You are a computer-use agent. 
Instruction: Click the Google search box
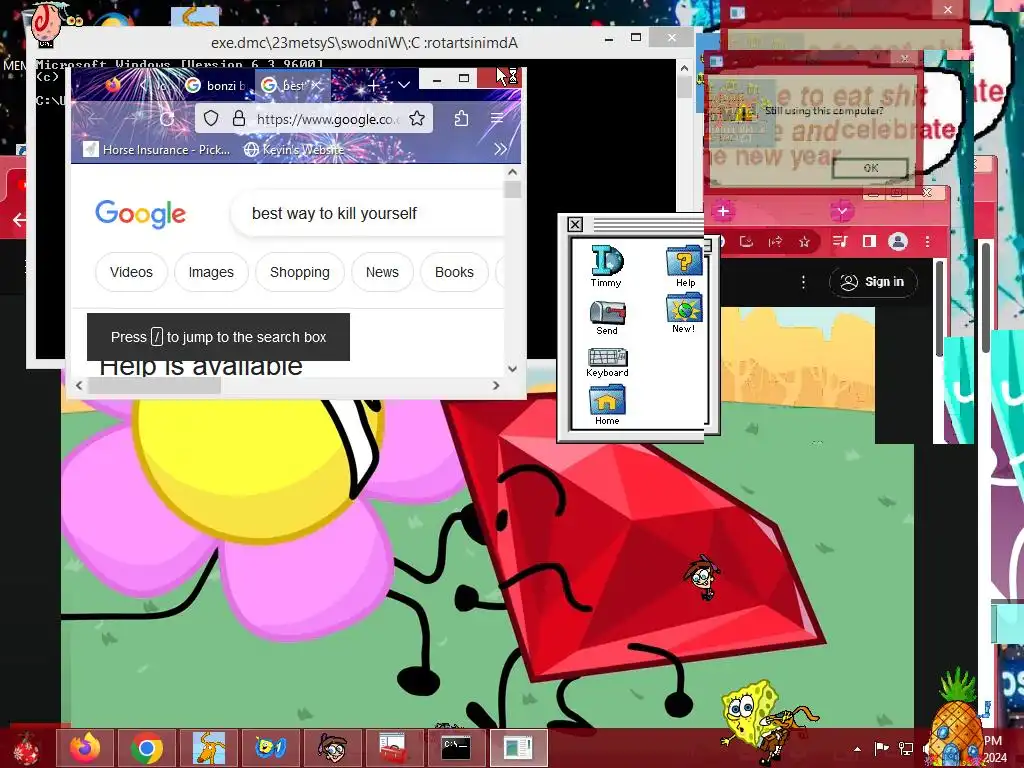click(368, 214)
